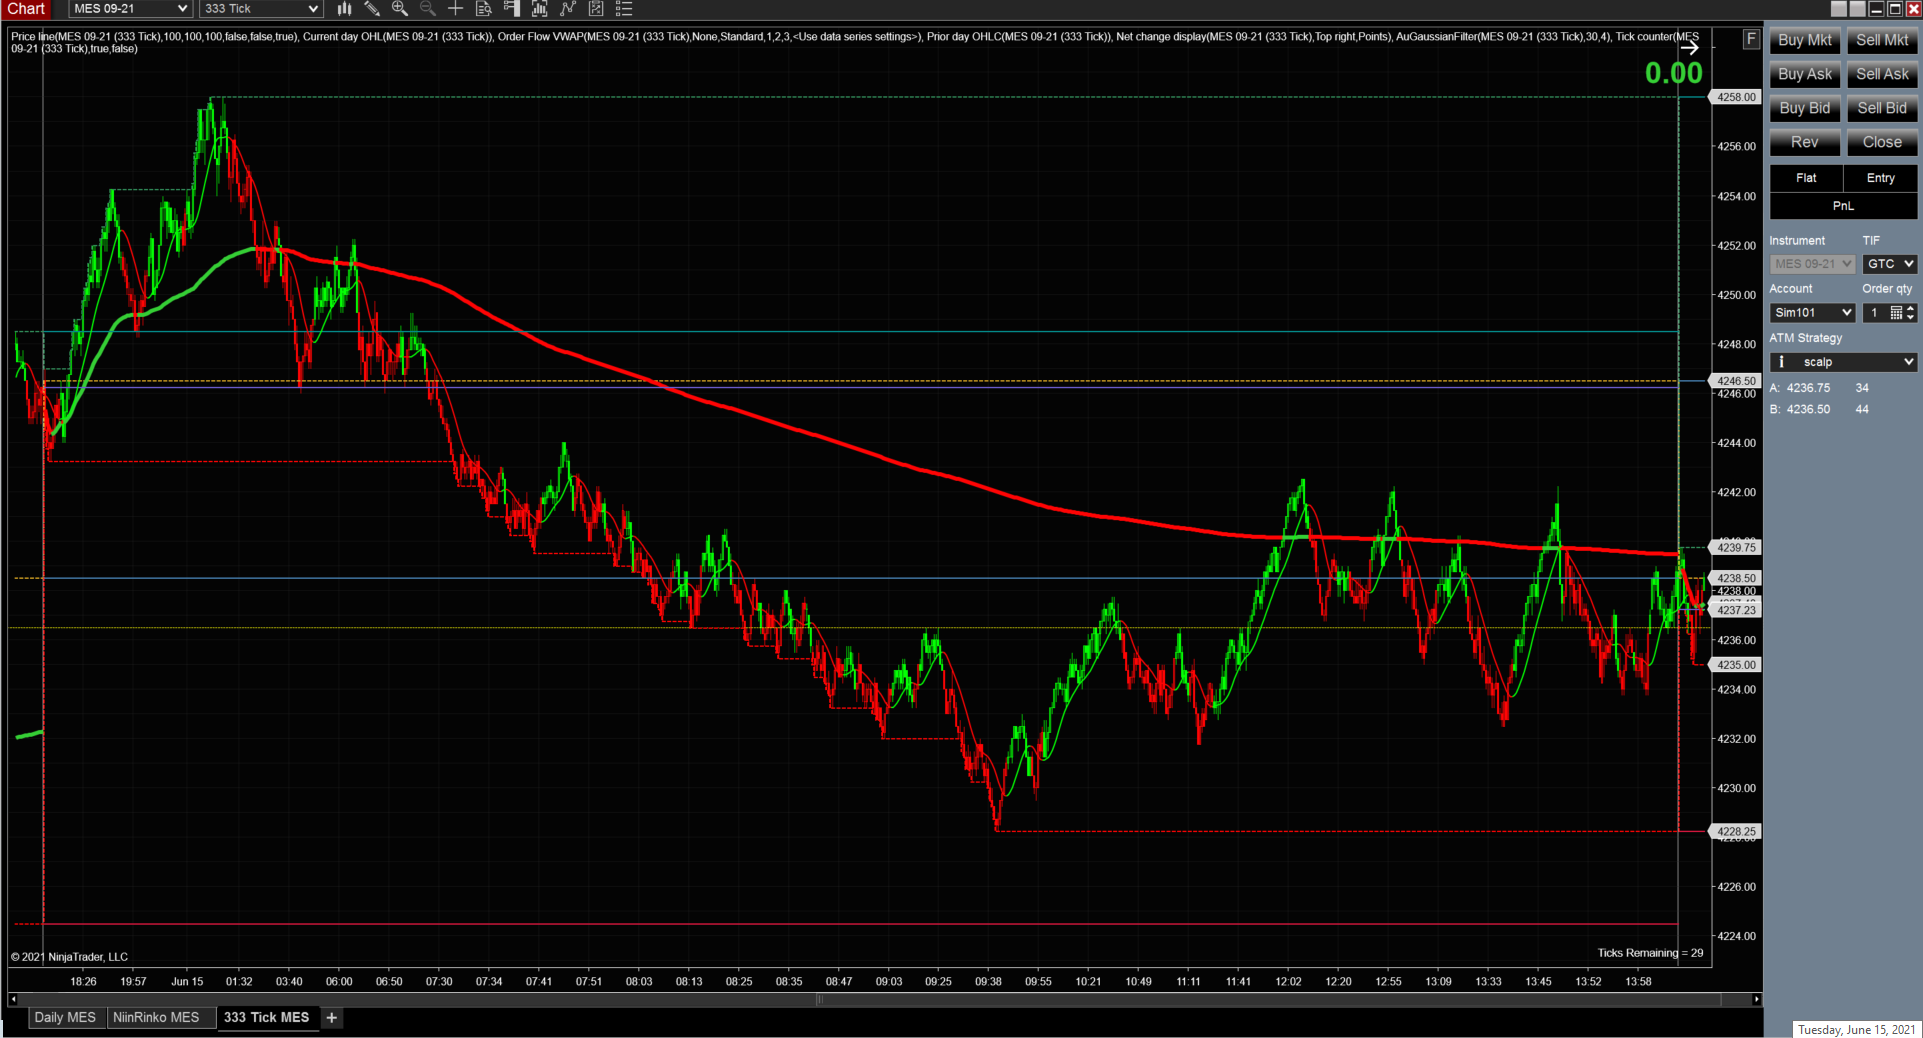Open the order quantity calculator icon
1923x1038 pixels.
click(x=1895, y=313)
